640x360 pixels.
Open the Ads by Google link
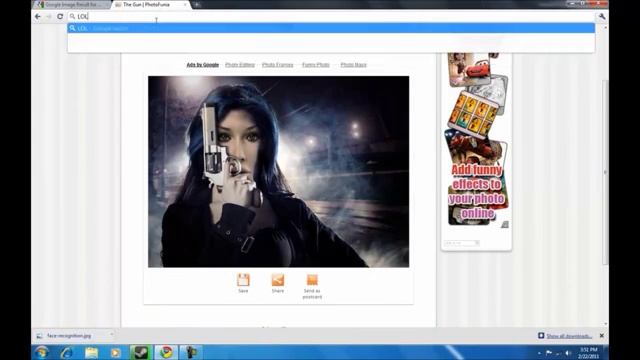point(202,65)
